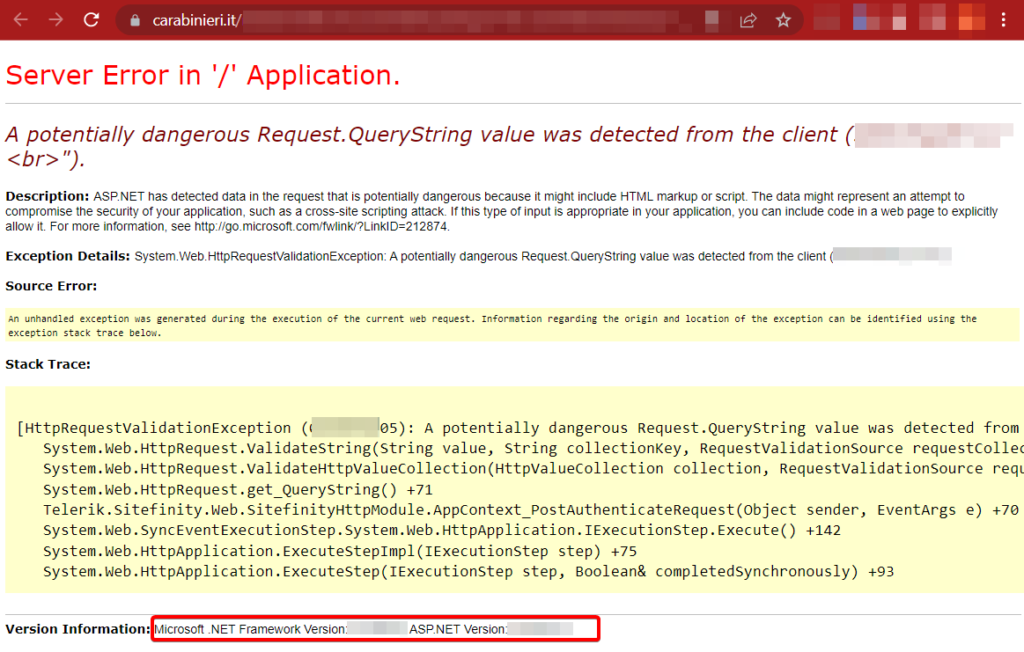Click the browser forward arrow
This screenshot has height=652, width=1024.
click(x=56, y=20)
